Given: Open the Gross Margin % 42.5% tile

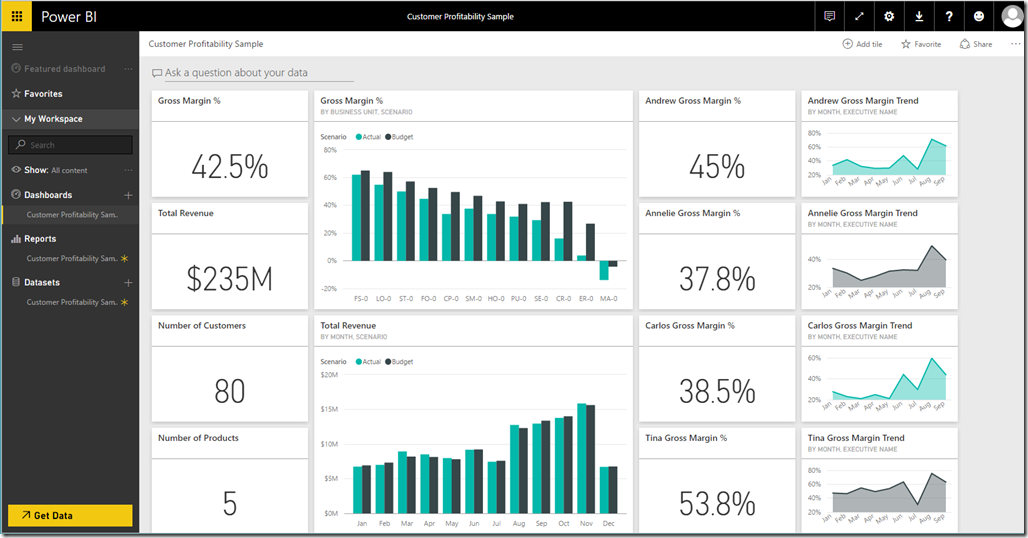Looking at the screenshot, I should click(229, 144).
